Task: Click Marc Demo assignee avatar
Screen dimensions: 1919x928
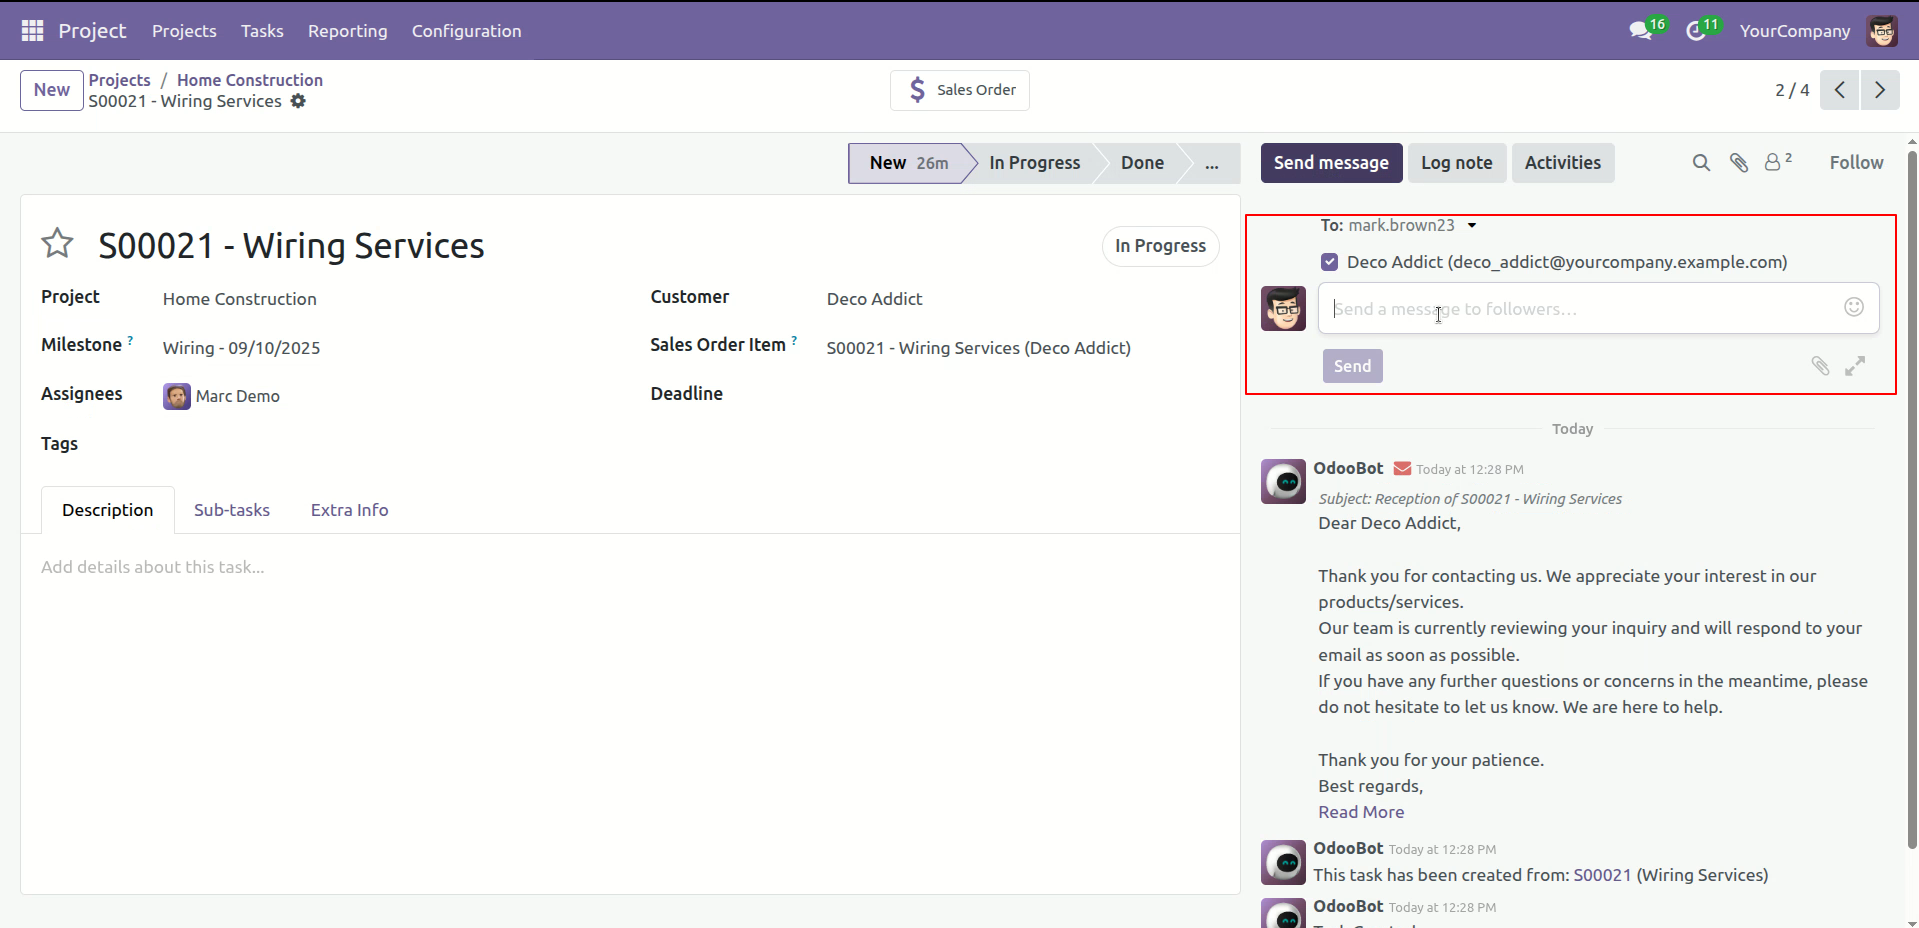Action: pos(177,396)
